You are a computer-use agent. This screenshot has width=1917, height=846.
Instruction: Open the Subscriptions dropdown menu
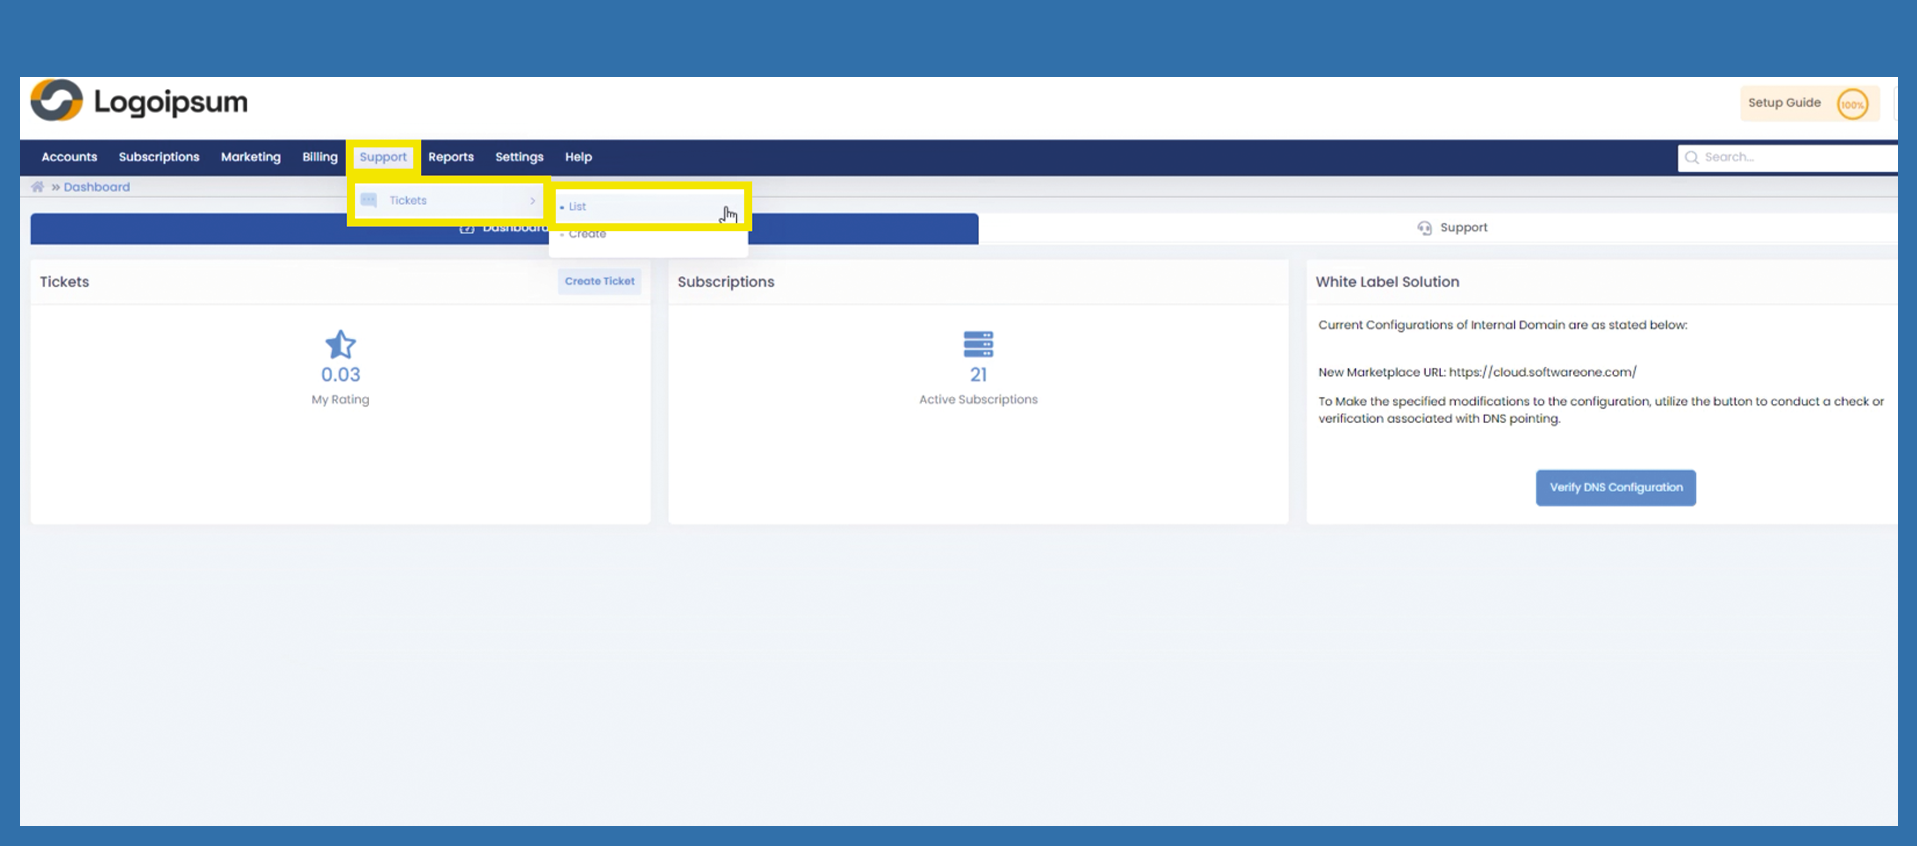159,157
